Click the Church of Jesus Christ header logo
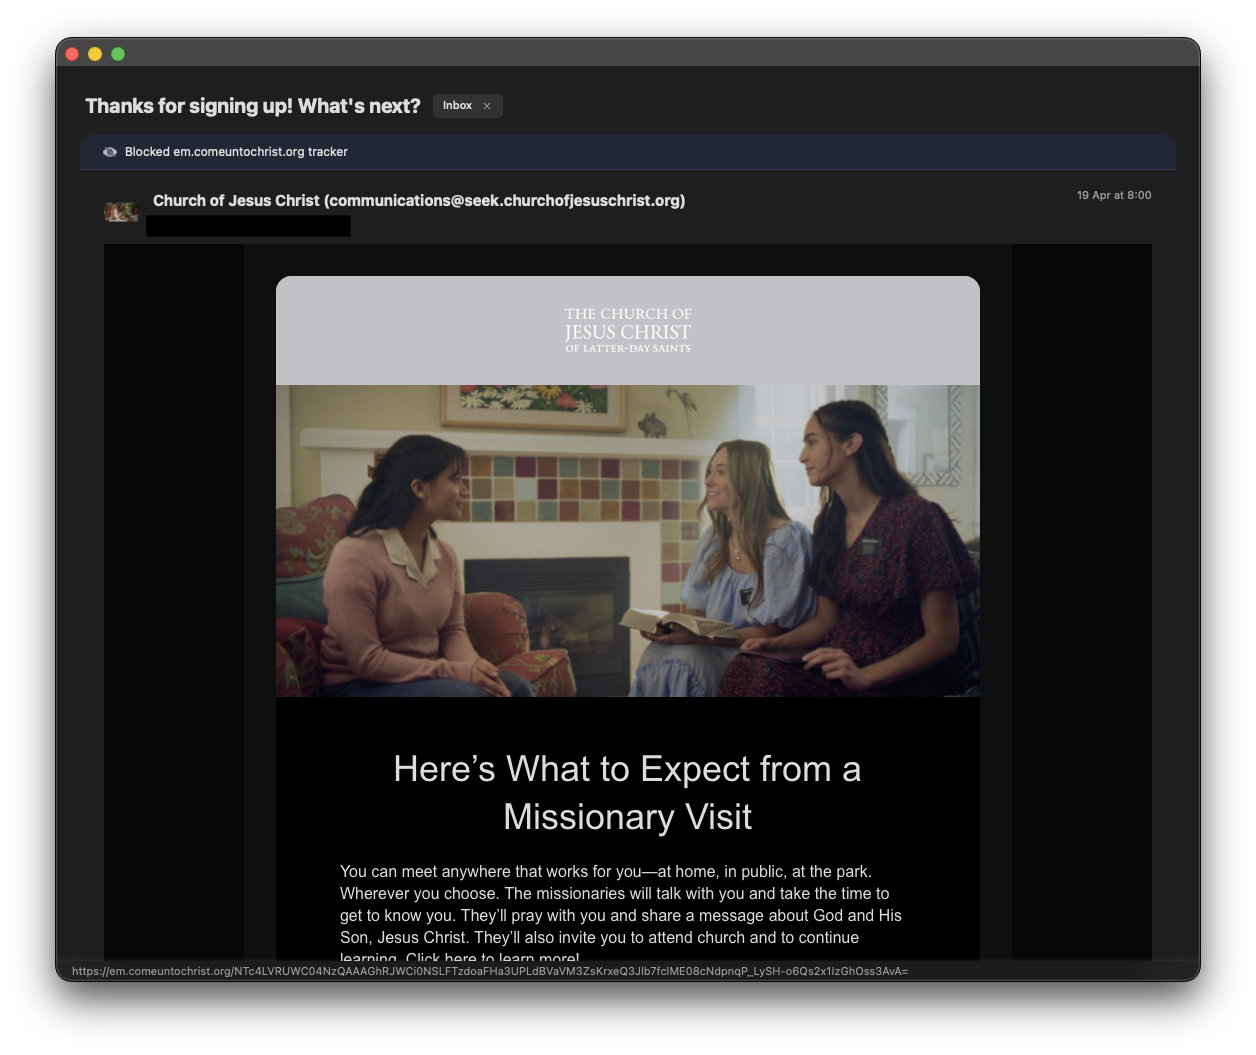The height and width of the screenshot is (1055, 1256). (x=627, y=330)
